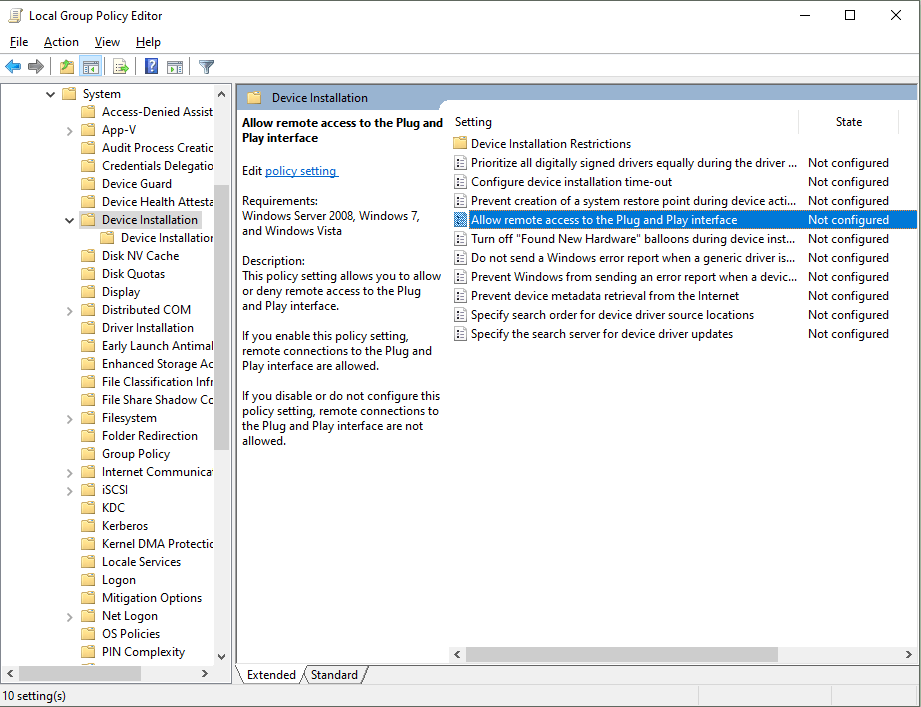This screenshot has width=921, height=707.
Task: Click the Device Installation Restrictions folder icon in list
Action: pyautogui.click(x=460, y=144)
